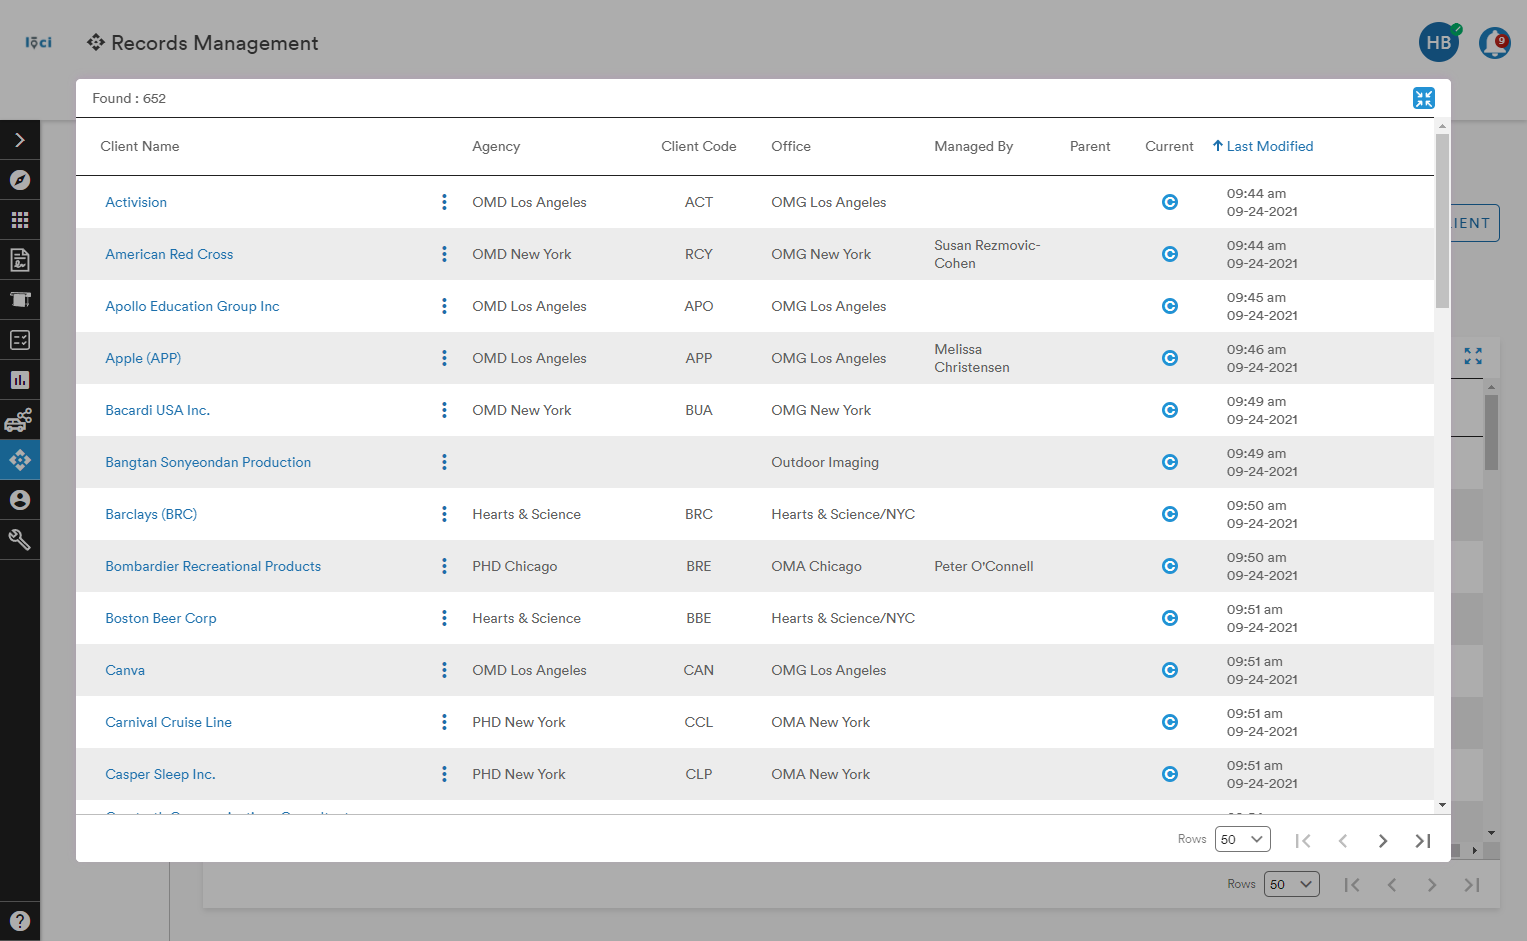The image size is (1527, 941).
Task: Toggle the Current status icon for American Red Cross
Action: (x=1170, y=254)
